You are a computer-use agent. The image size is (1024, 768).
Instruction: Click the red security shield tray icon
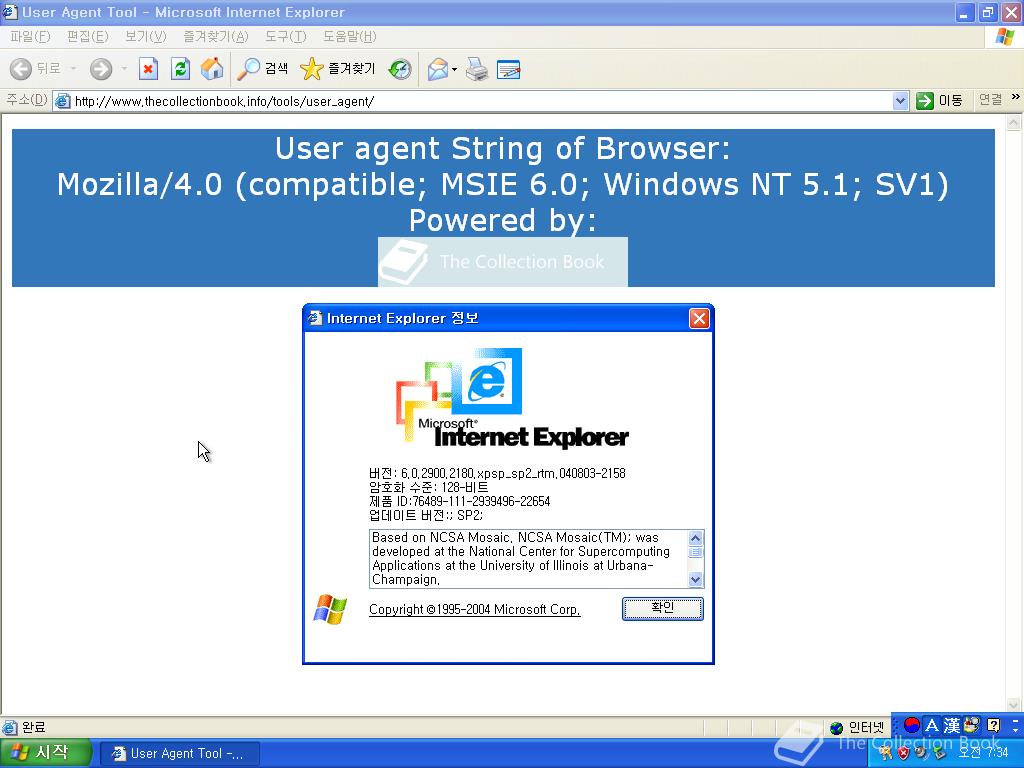click(903, 753)
